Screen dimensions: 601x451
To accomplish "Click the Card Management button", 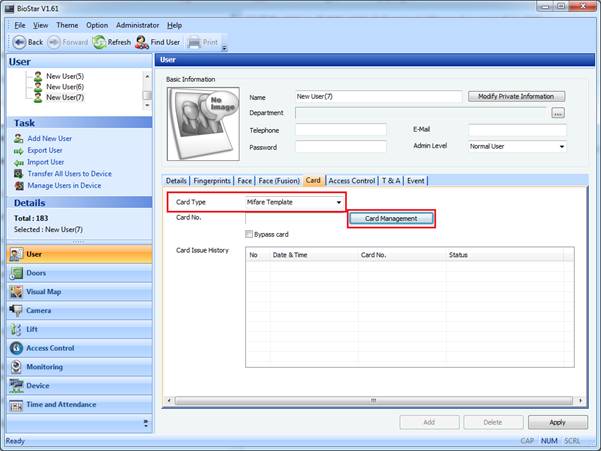I will coord(391,218).
